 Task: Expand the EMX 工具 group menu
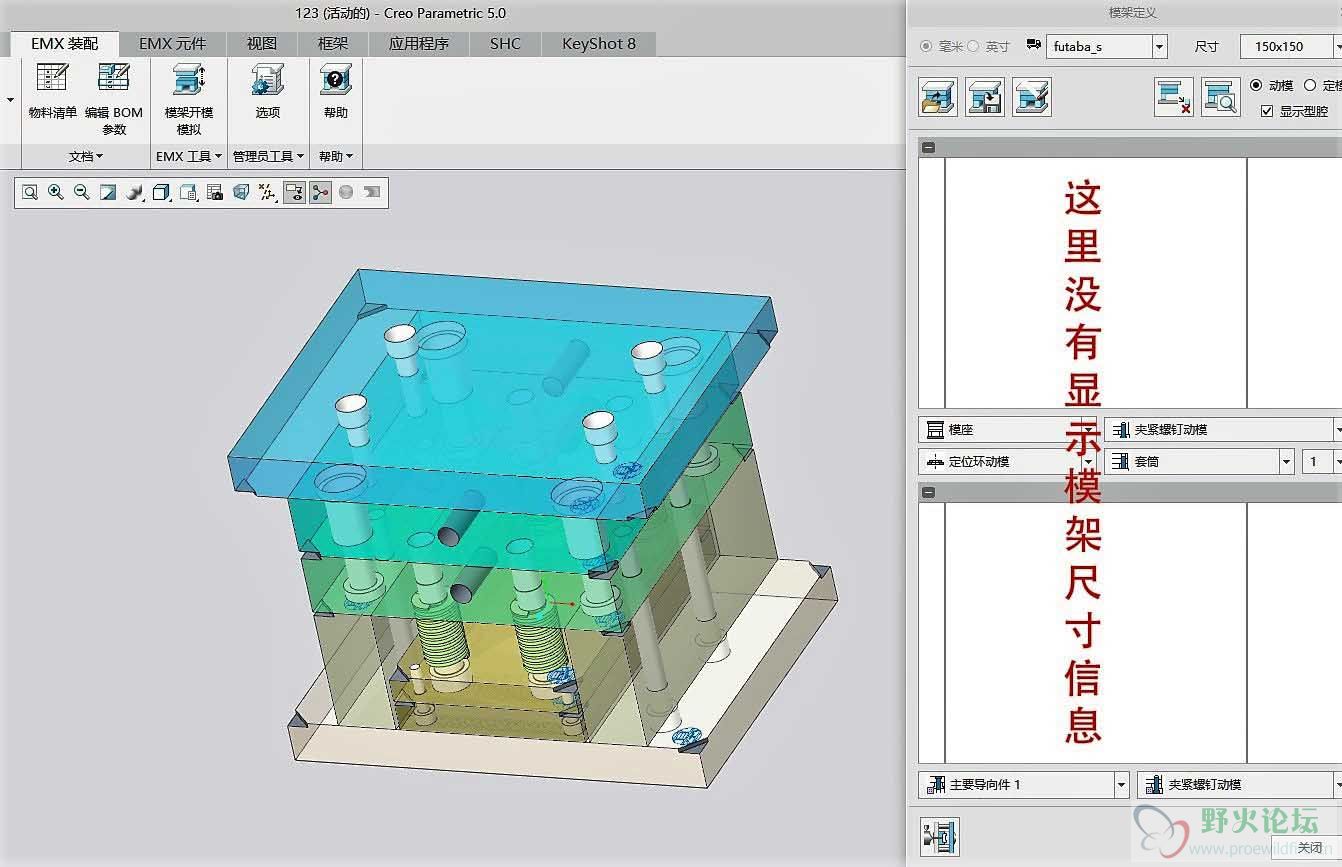(189, 156)
